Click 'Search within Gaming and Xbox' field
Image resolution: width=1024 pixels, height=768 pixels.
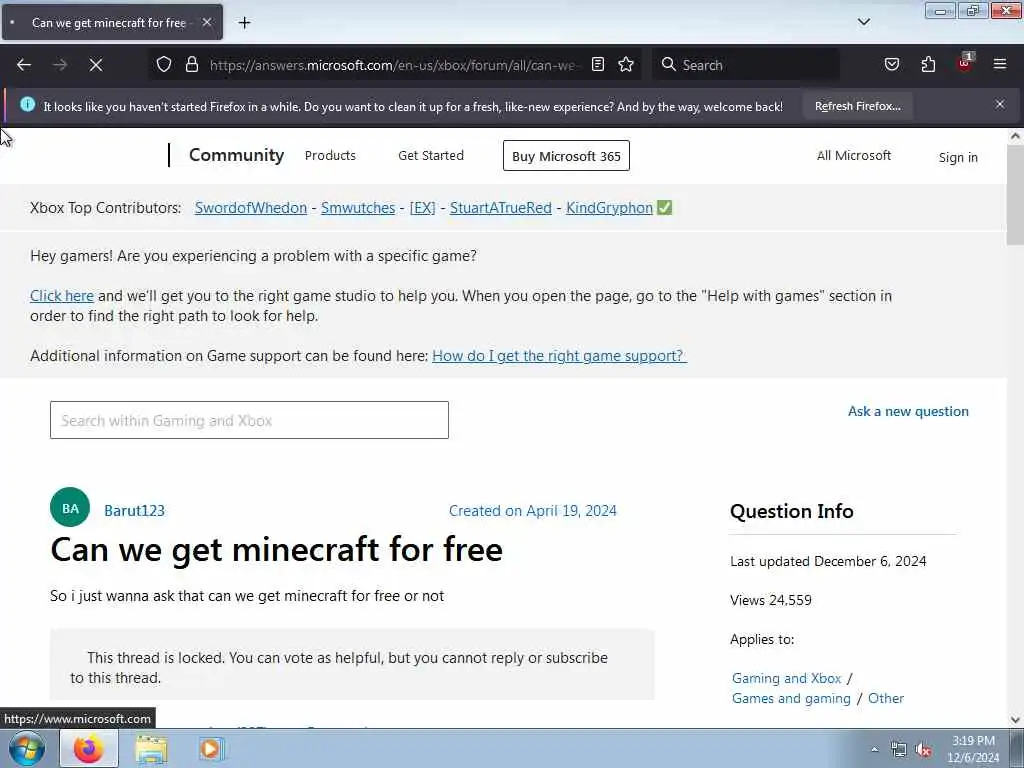[249, 420]
